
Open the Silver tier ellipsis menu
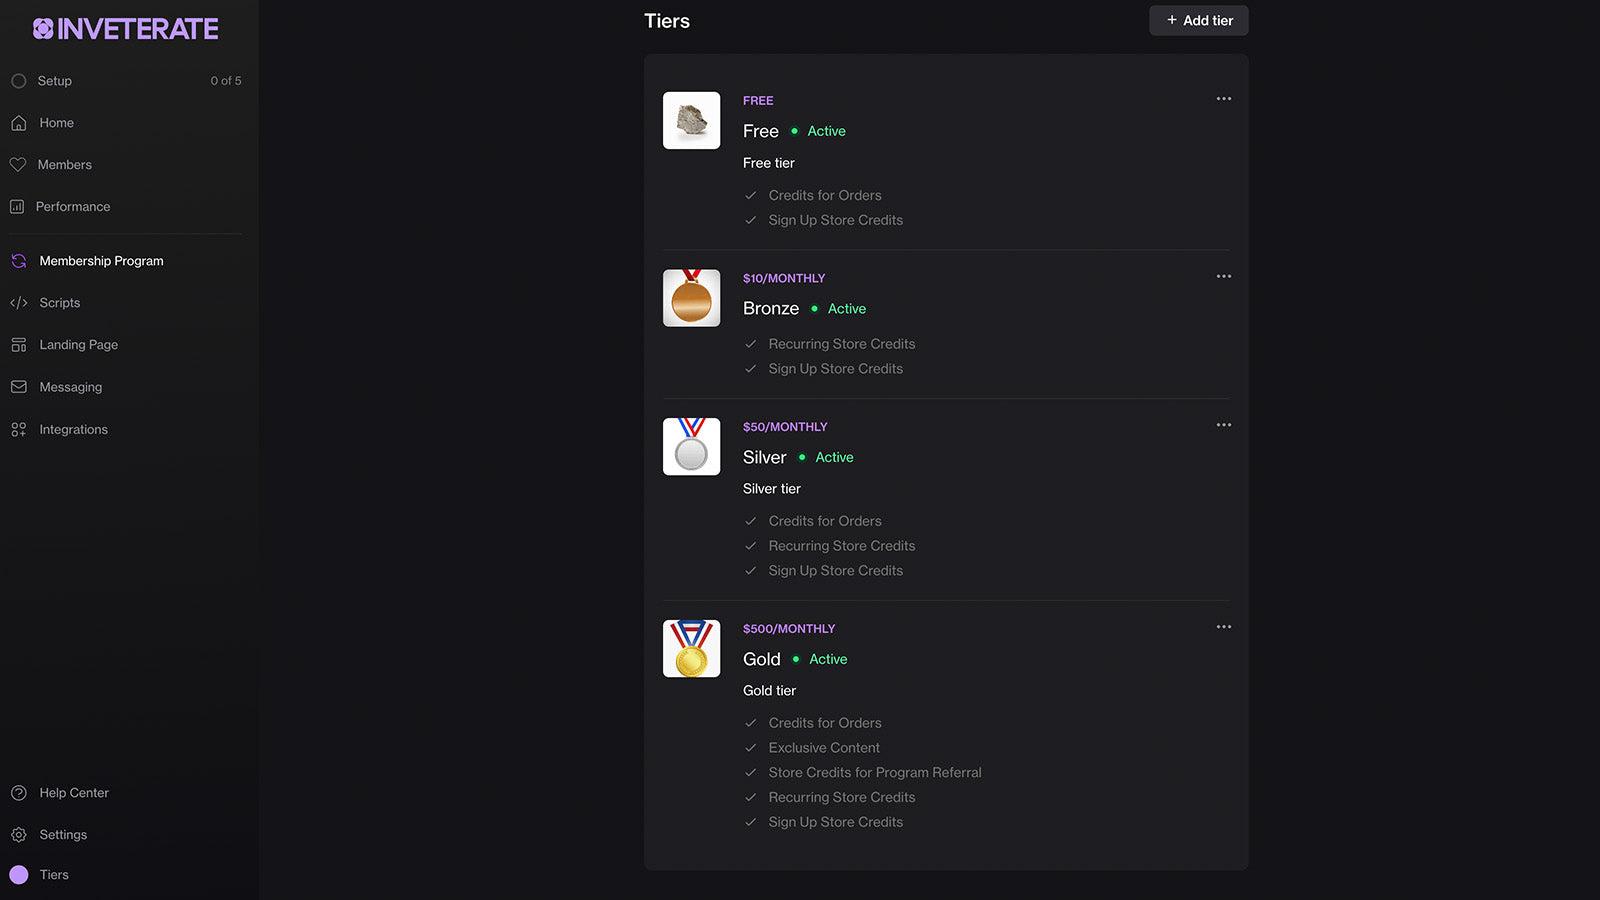click(1223, 424)
